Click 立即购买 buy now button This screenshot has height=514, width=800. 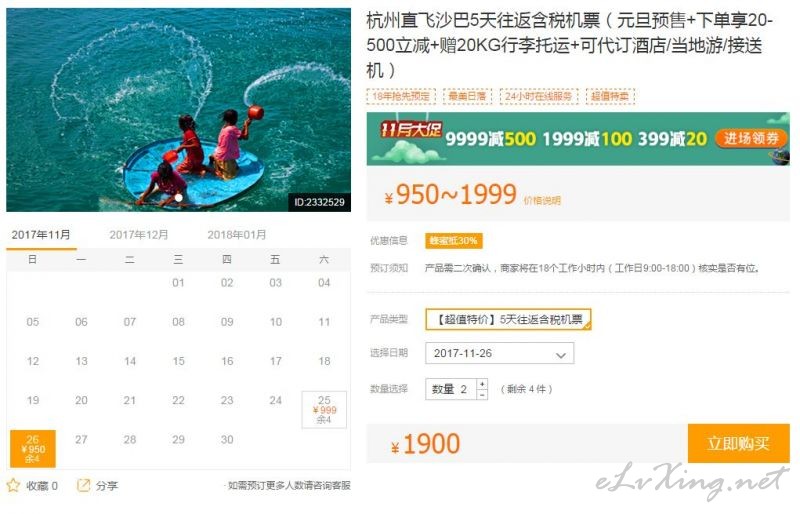pyautogui.click(x=738, y=443)
